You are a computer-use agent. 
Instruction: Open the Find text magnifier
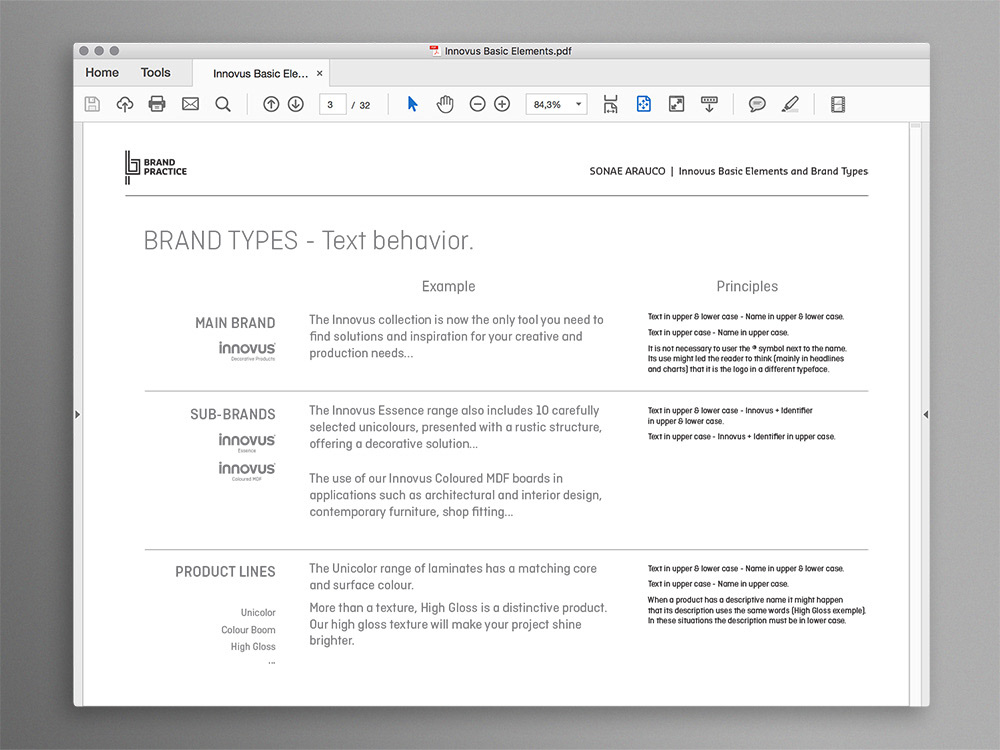(x=223, y=104)
